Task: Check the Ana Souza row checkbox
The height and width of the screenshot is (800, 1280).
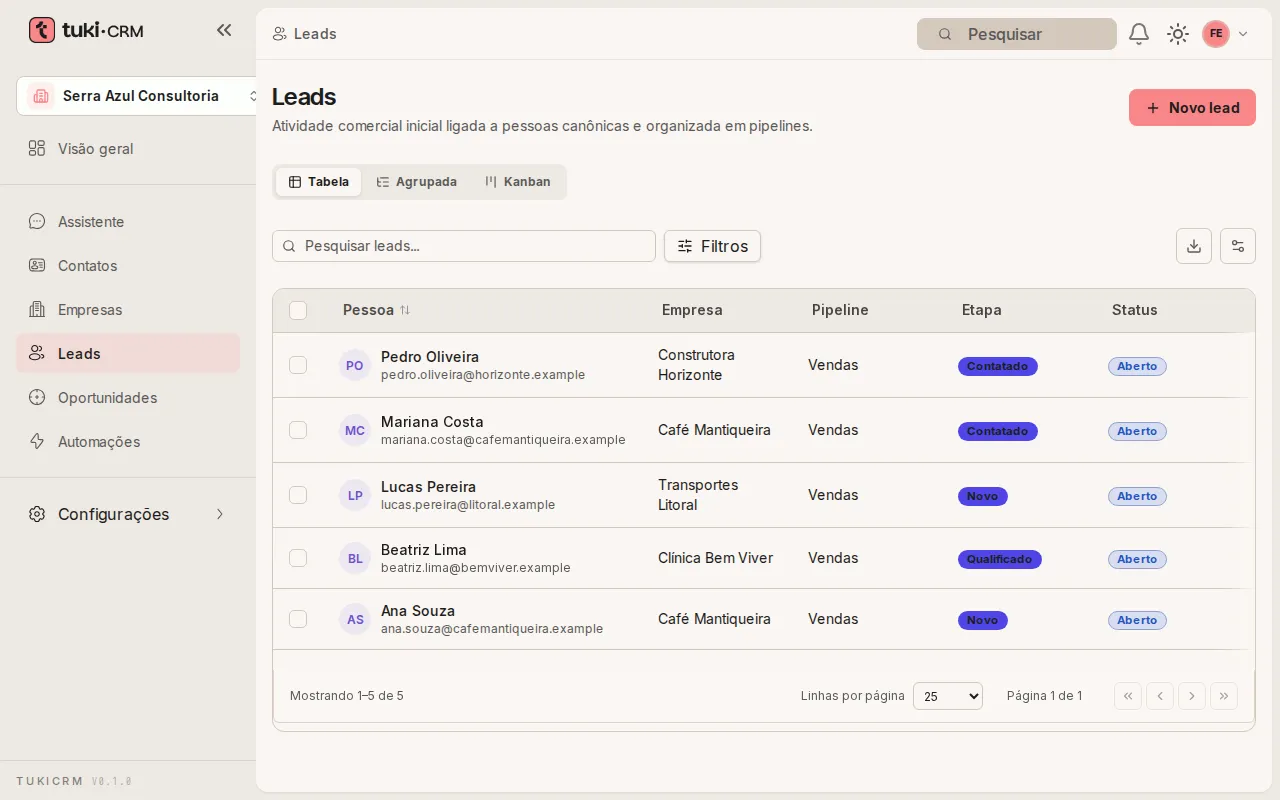Action: click(x=298, y=619)
